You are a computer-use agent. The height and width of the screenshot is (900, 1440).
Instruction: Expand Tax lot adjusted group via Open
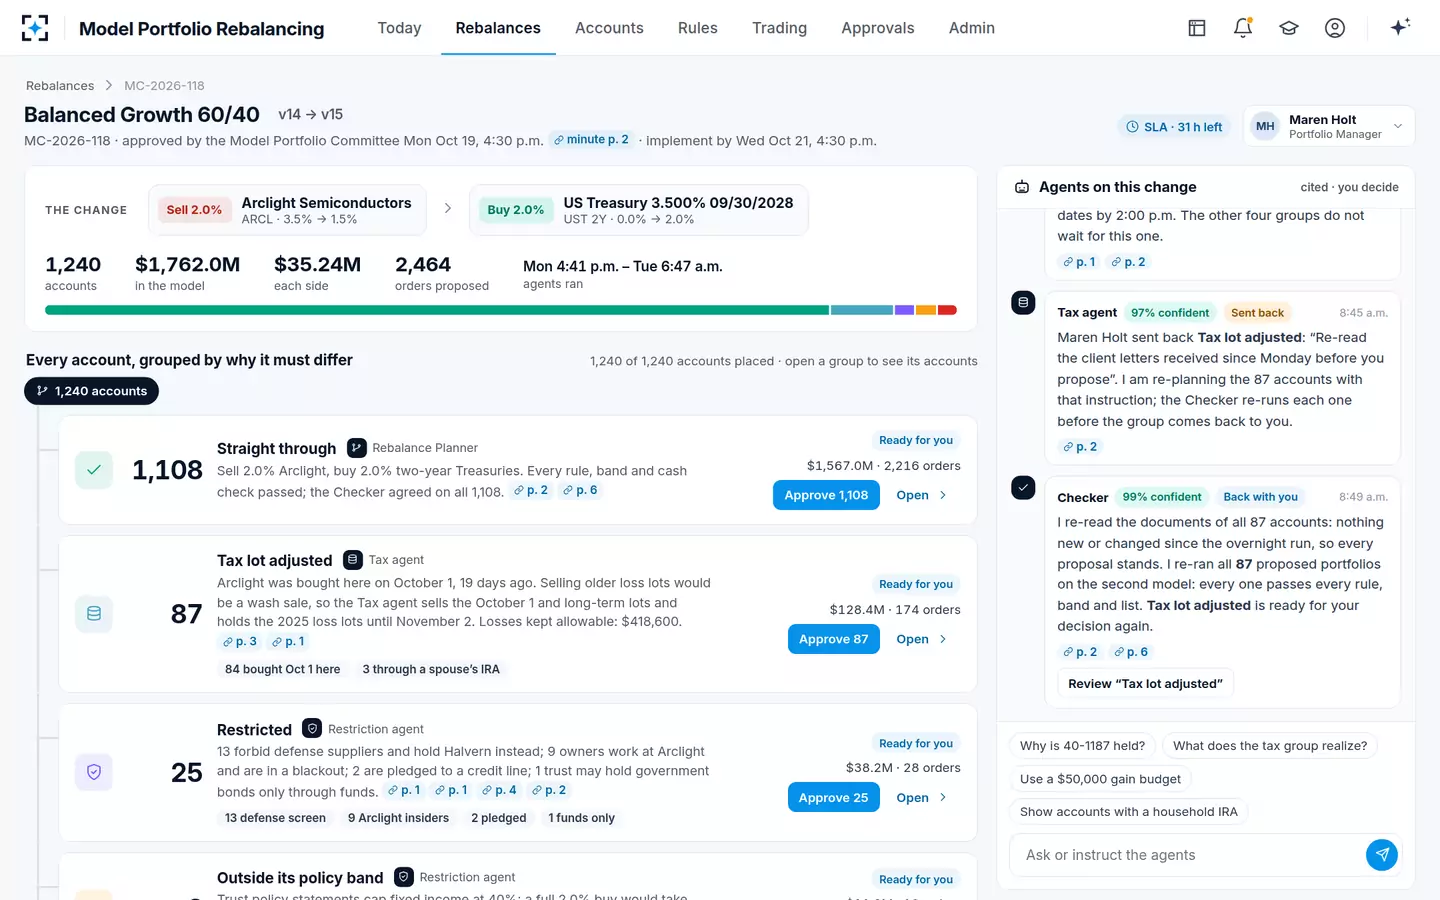click(x=921, y=639)
